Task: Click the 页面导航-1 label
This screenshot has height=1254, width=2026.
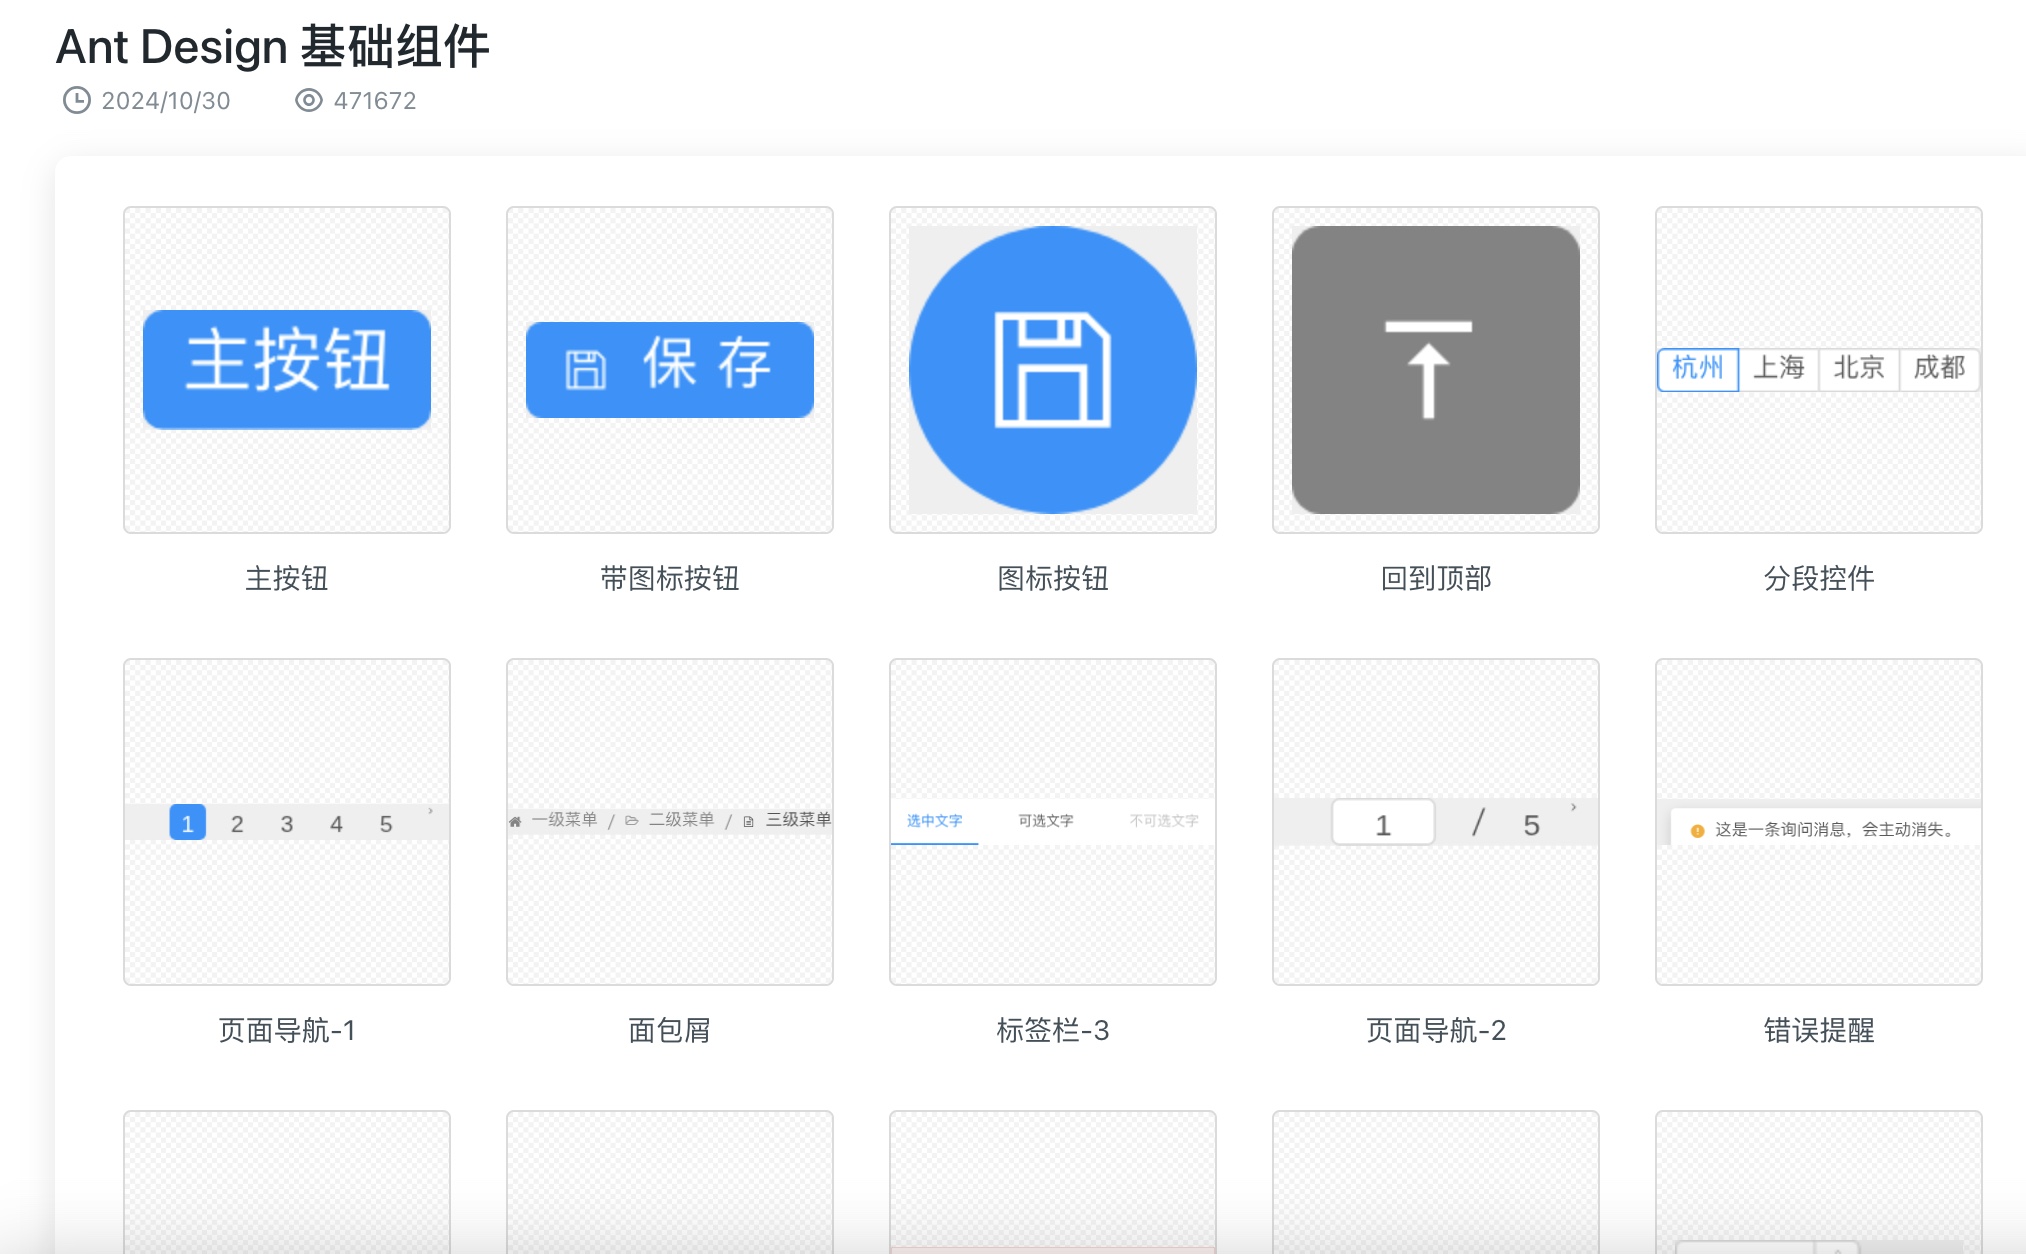Action: click(287, 1030)
